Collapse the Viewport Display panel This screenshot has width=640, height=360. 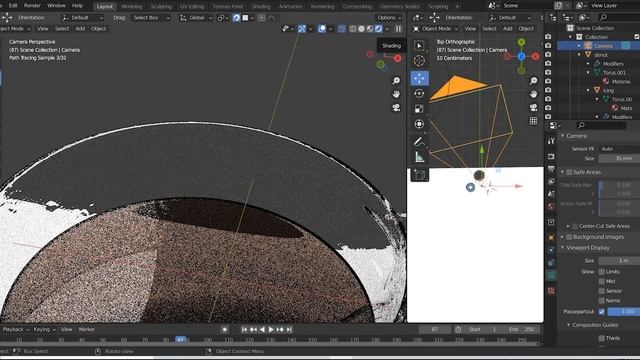pos(563,248)
